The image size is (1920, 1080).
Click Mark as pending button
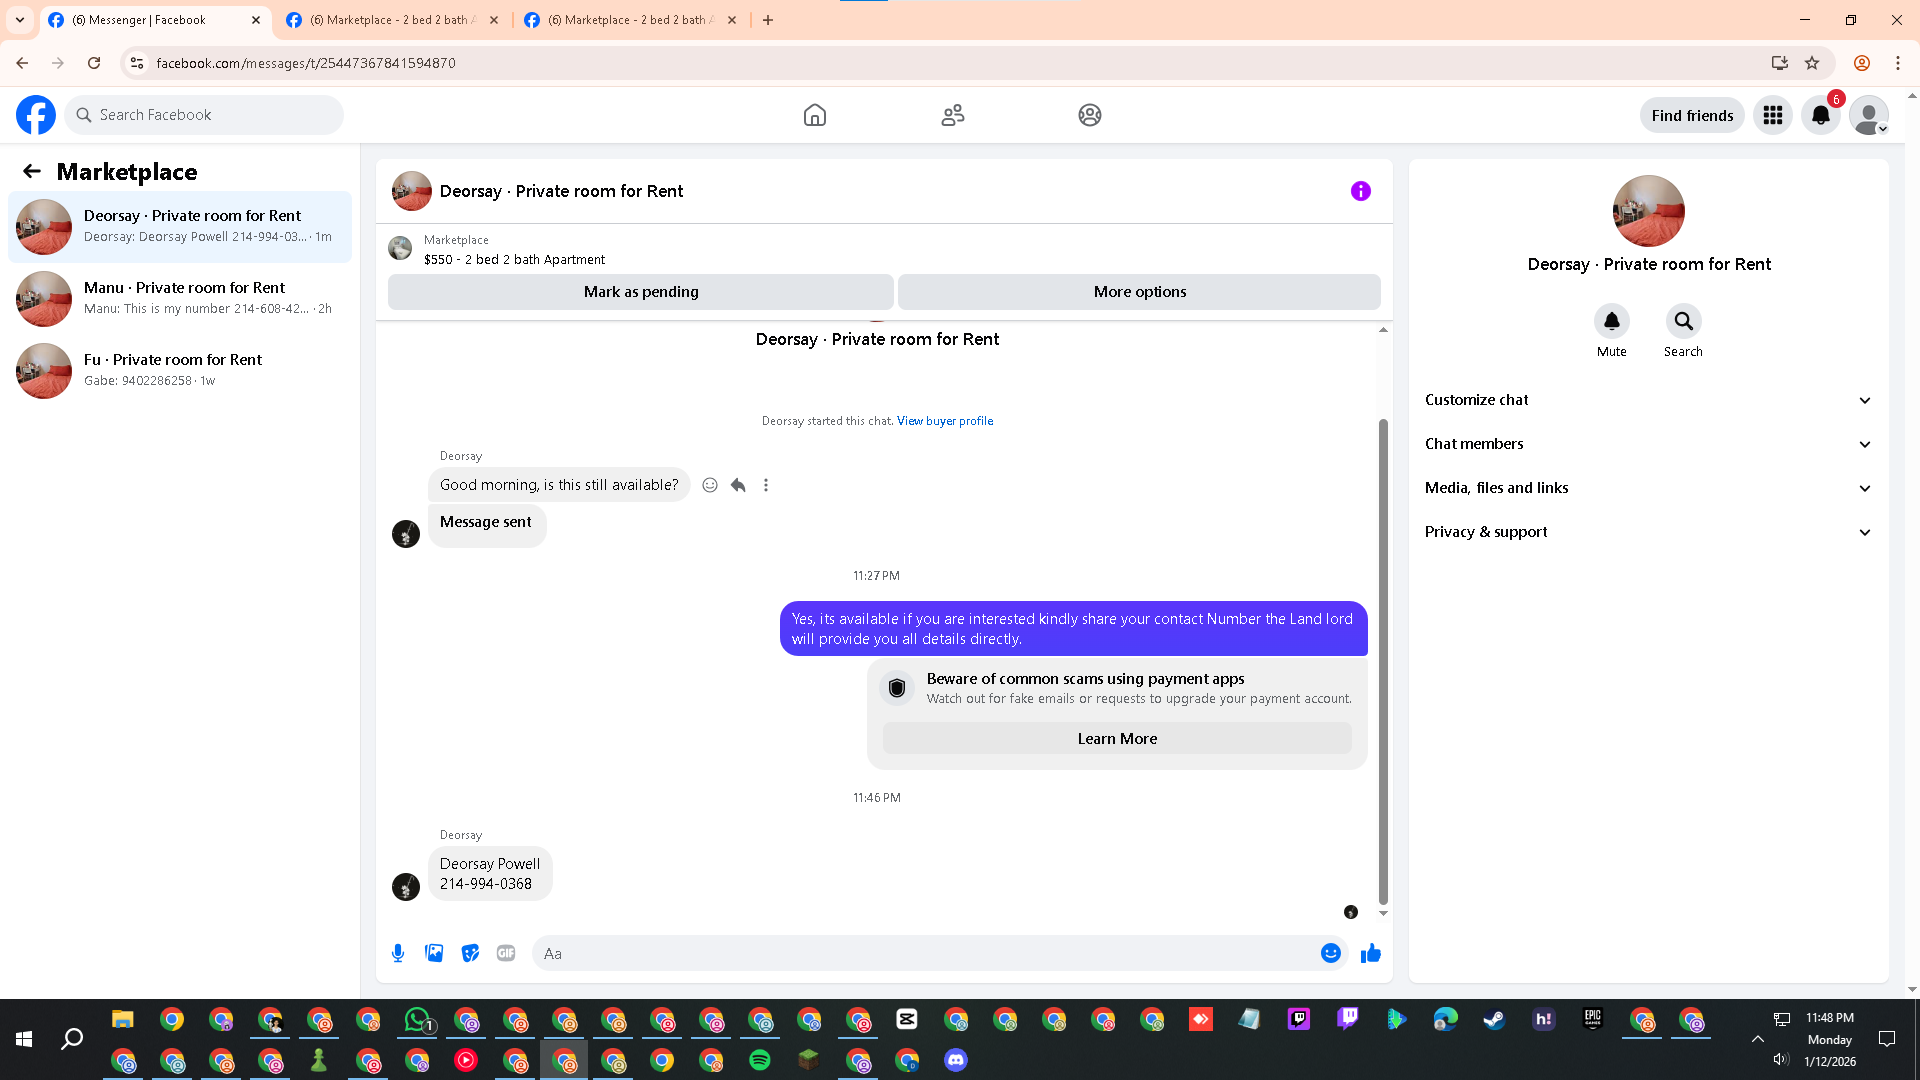tap(641, 292)
